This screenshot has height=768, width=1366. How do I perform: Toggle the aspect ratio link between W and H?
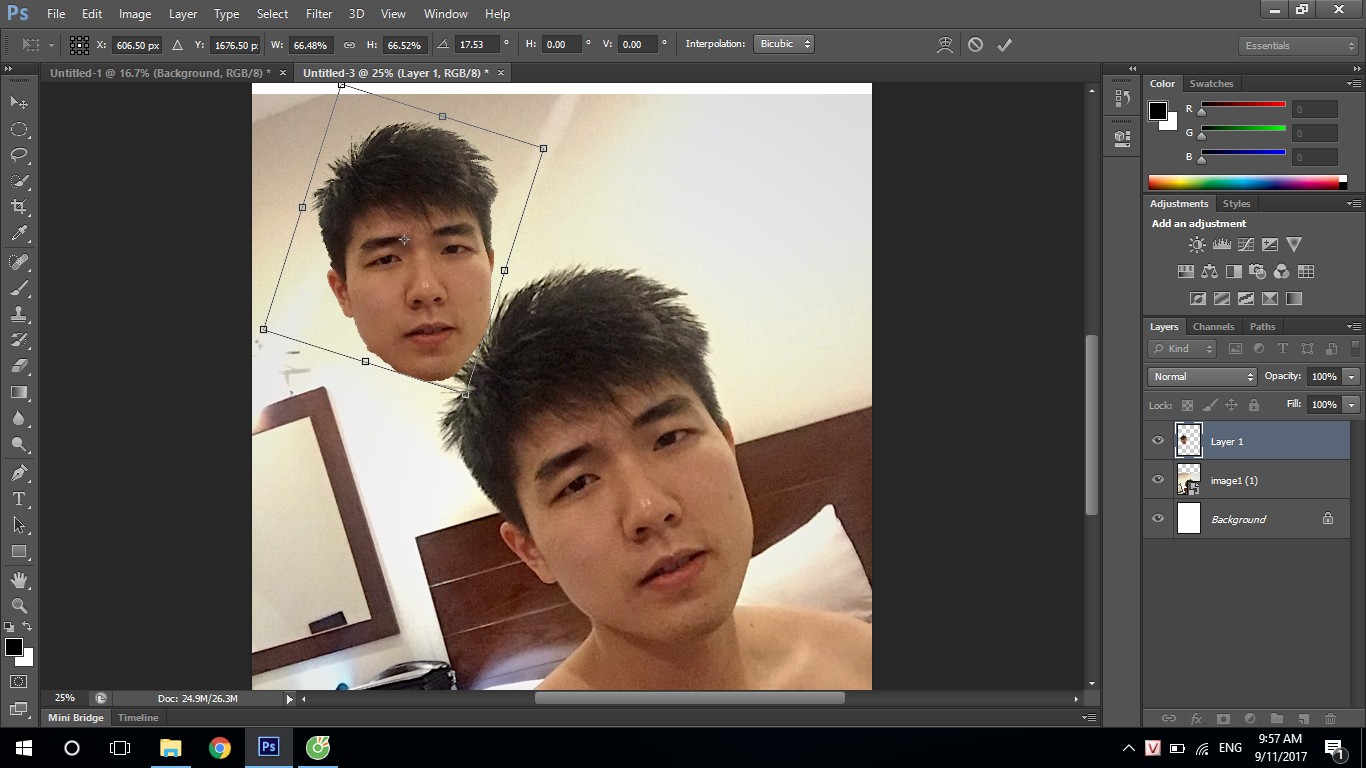pos(349,45)
